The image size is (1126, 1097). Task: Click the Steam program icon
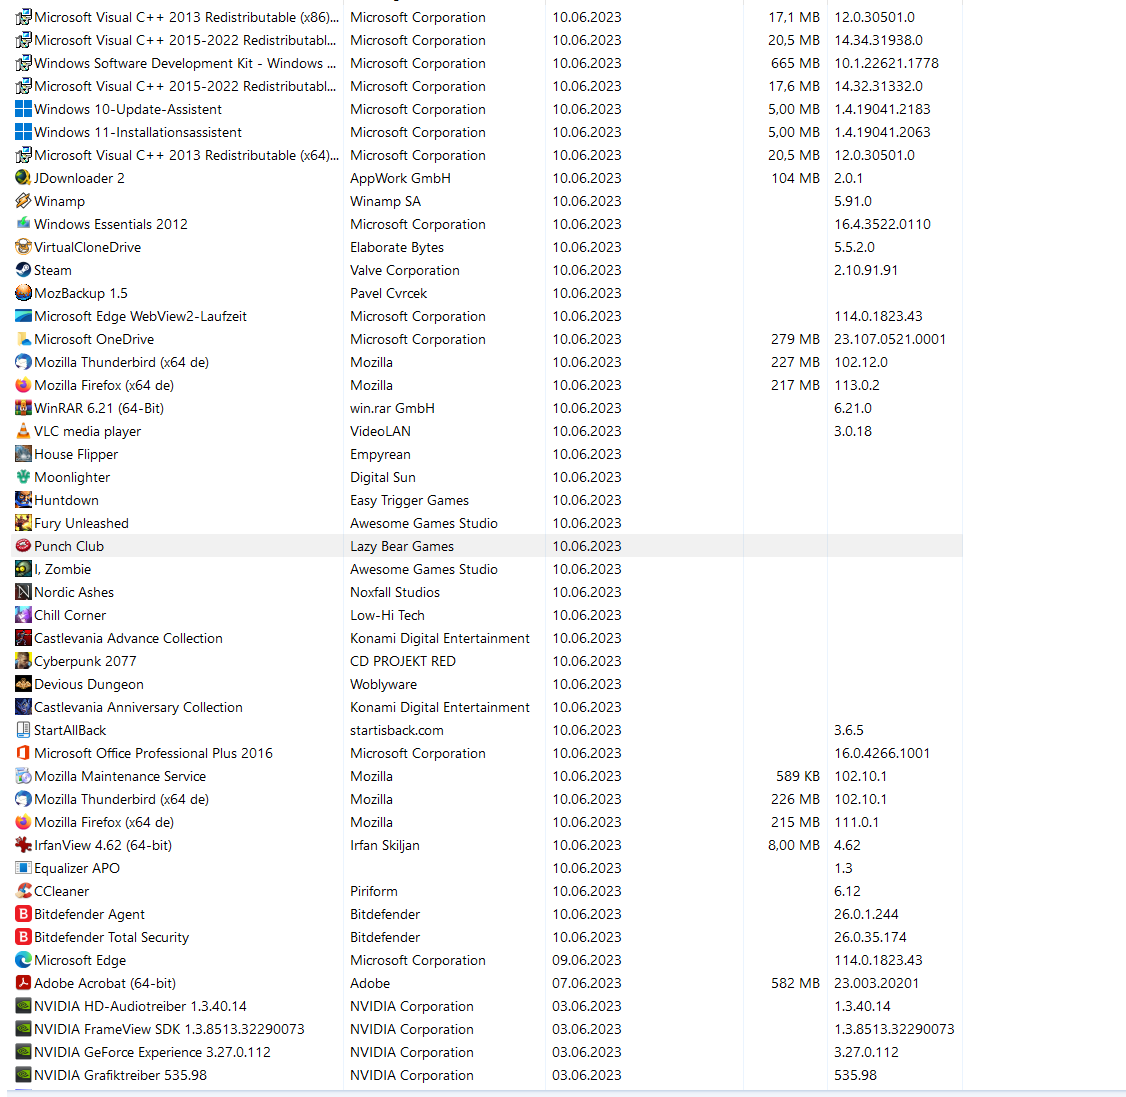(x=23, y=269)
